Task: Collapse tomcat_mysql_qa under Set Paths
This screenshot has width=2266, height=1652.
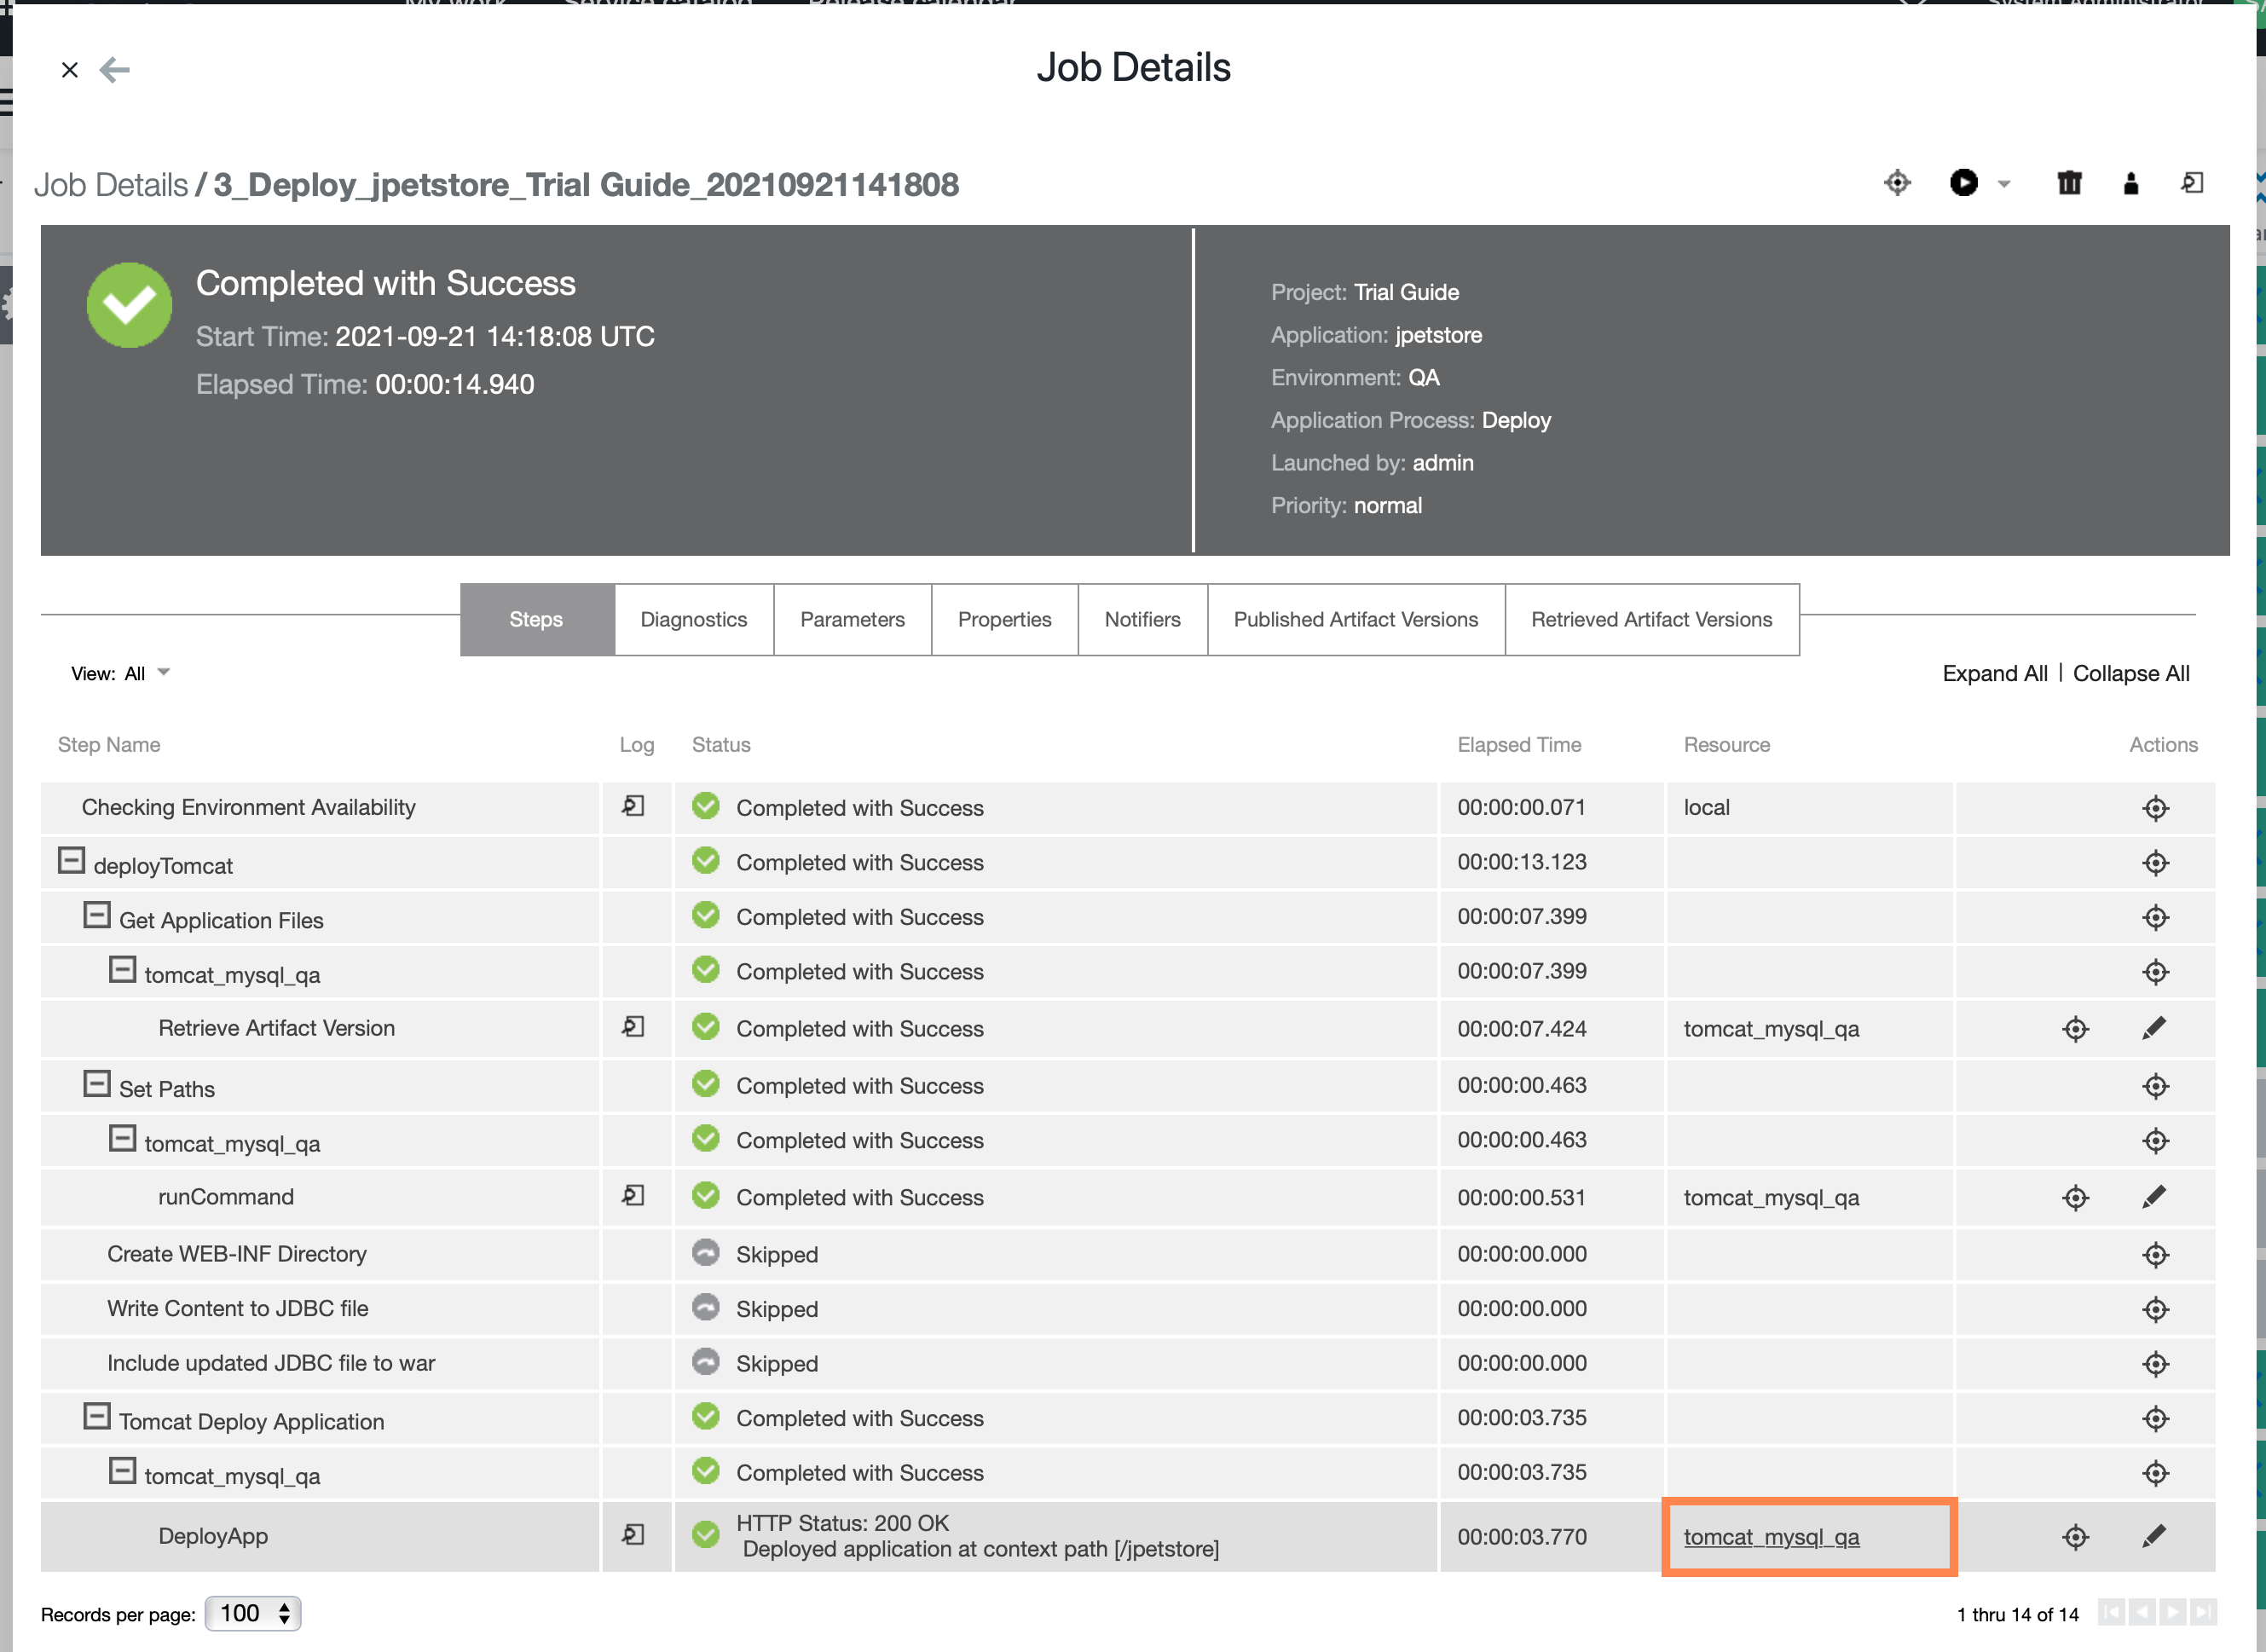Action: (122, 1138)
